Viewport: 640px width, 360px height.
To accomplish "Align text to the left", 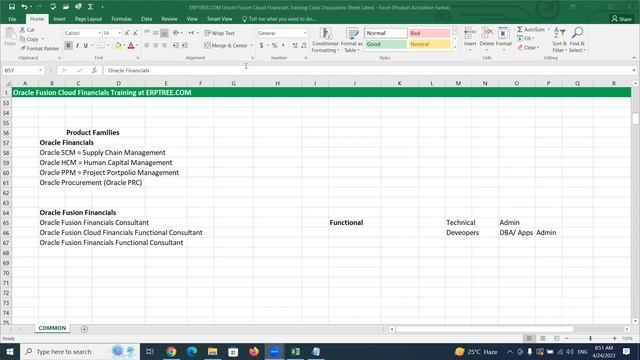I will pyautogui.click(x=147, y=45).
